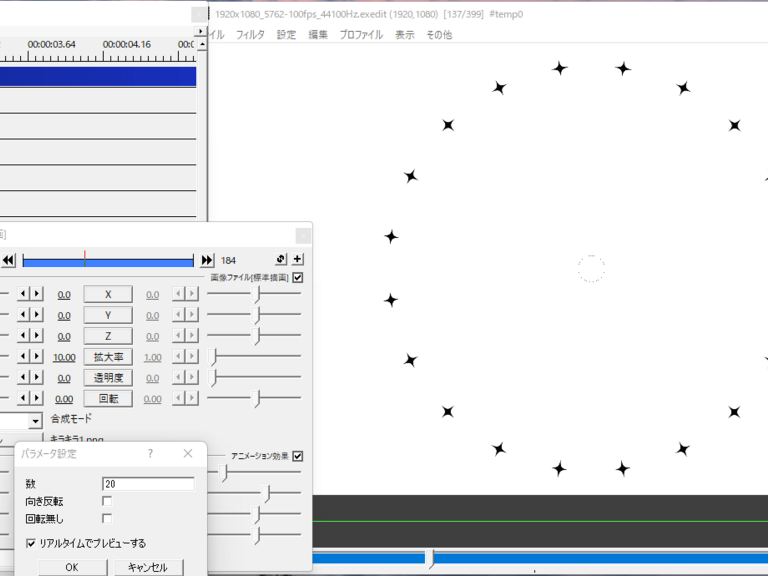768x576 pixels.
Task: Click the plus icon to add filter effect
Action: (x=297, y=259)
